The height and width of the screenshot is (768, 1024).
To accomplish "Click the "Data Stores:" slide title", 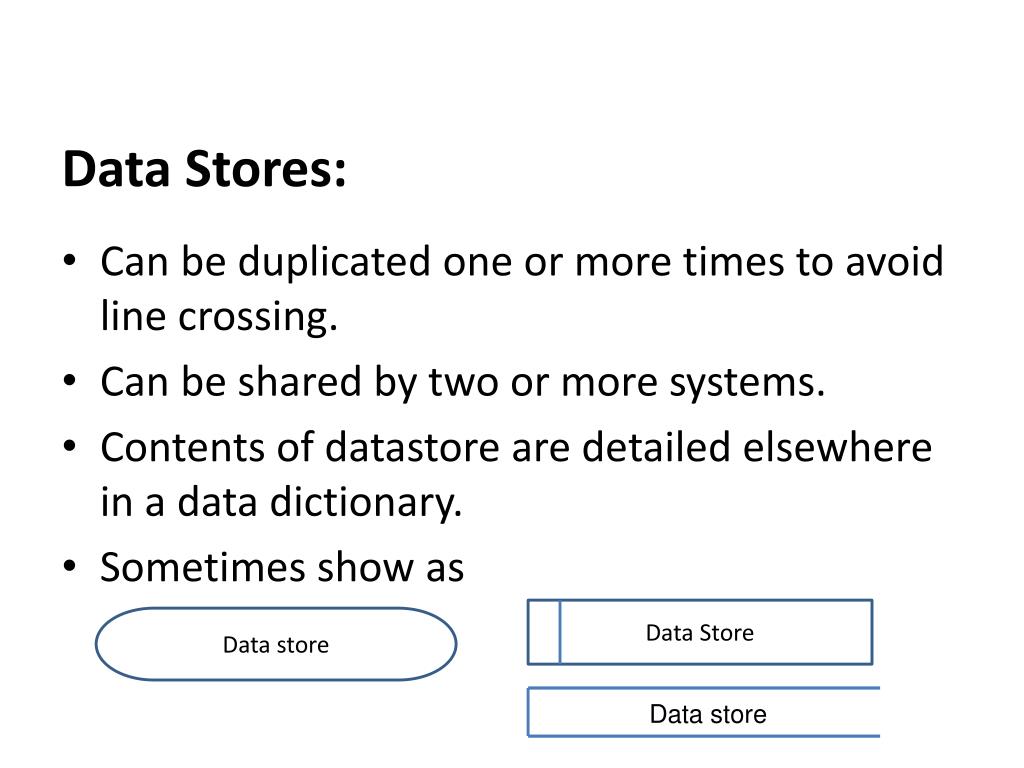I will (x=204, y=169).
